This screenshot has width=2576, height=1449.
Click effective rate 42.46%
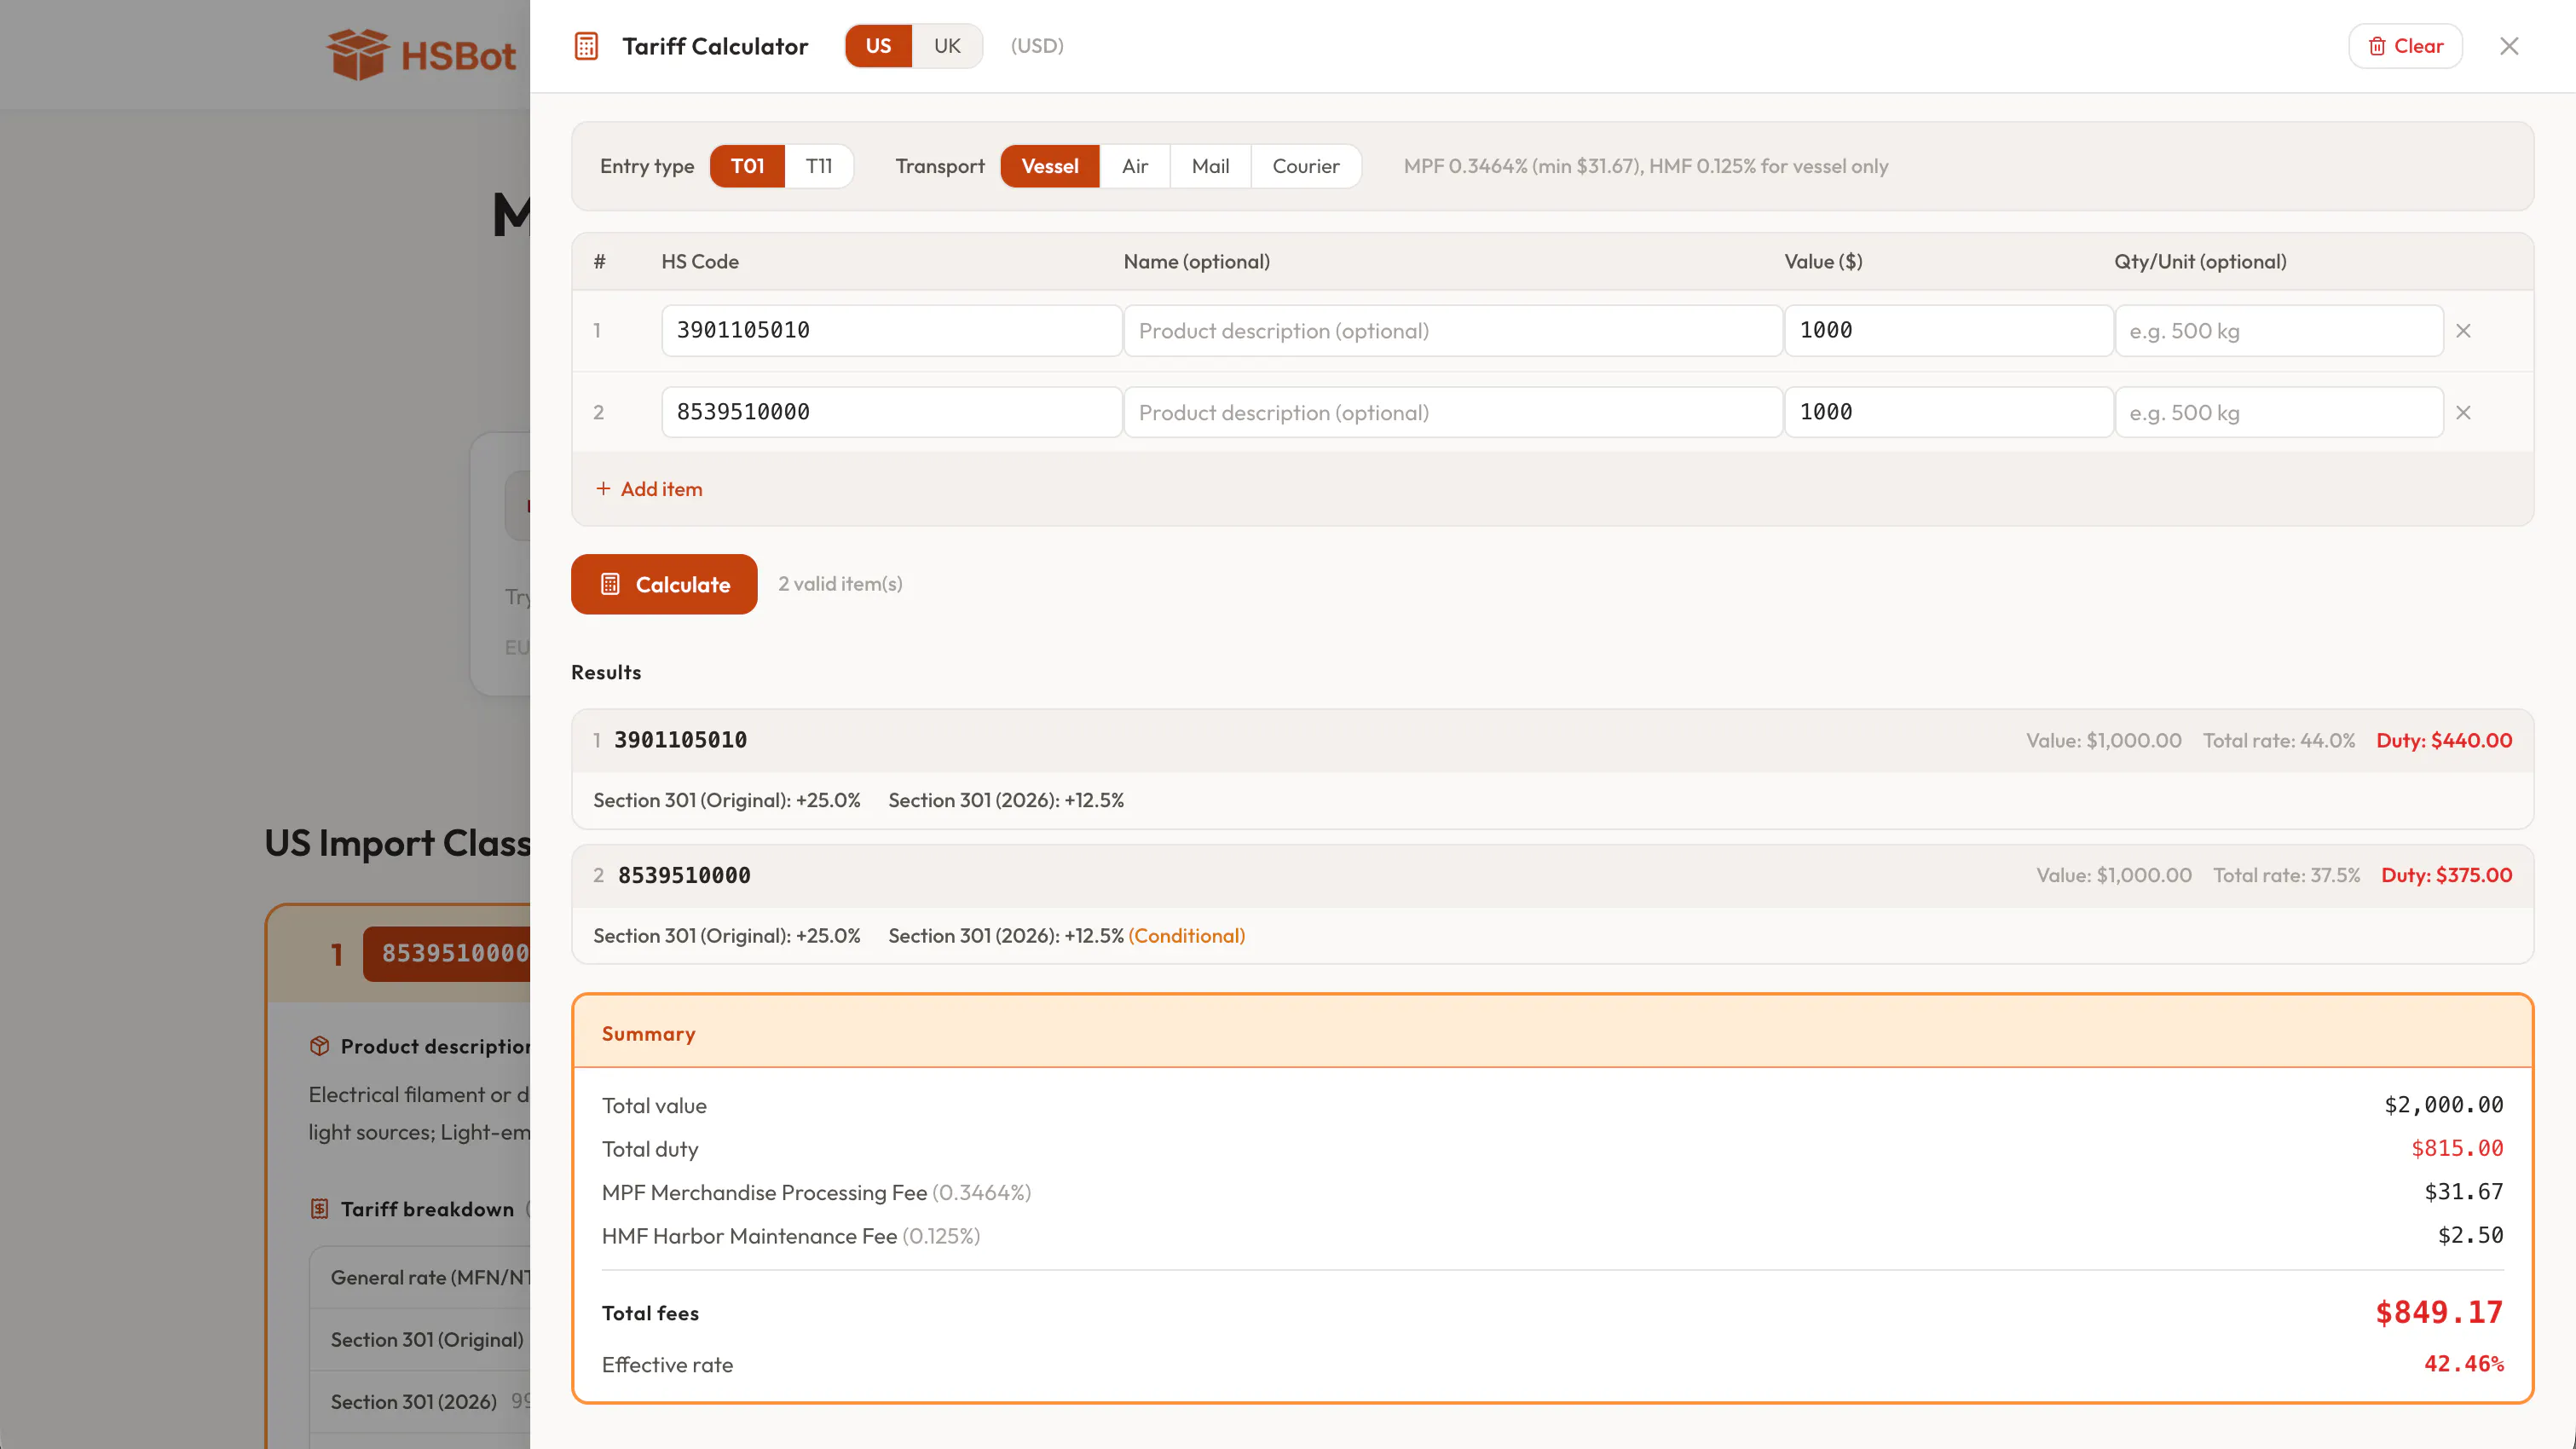2464,1364
